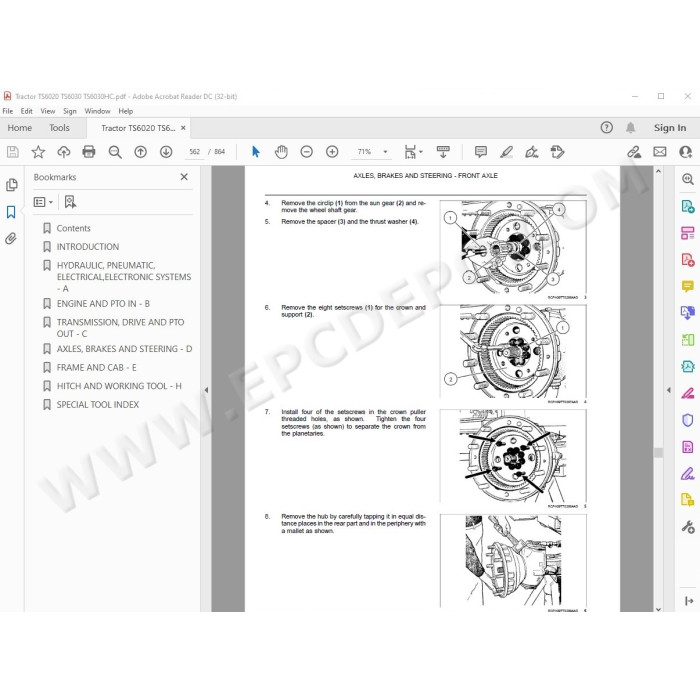
Task: Open HYDRAULIC, PNEUMATIC, ELECTRICAL systems - A bookmark
Action: point(124,277)
